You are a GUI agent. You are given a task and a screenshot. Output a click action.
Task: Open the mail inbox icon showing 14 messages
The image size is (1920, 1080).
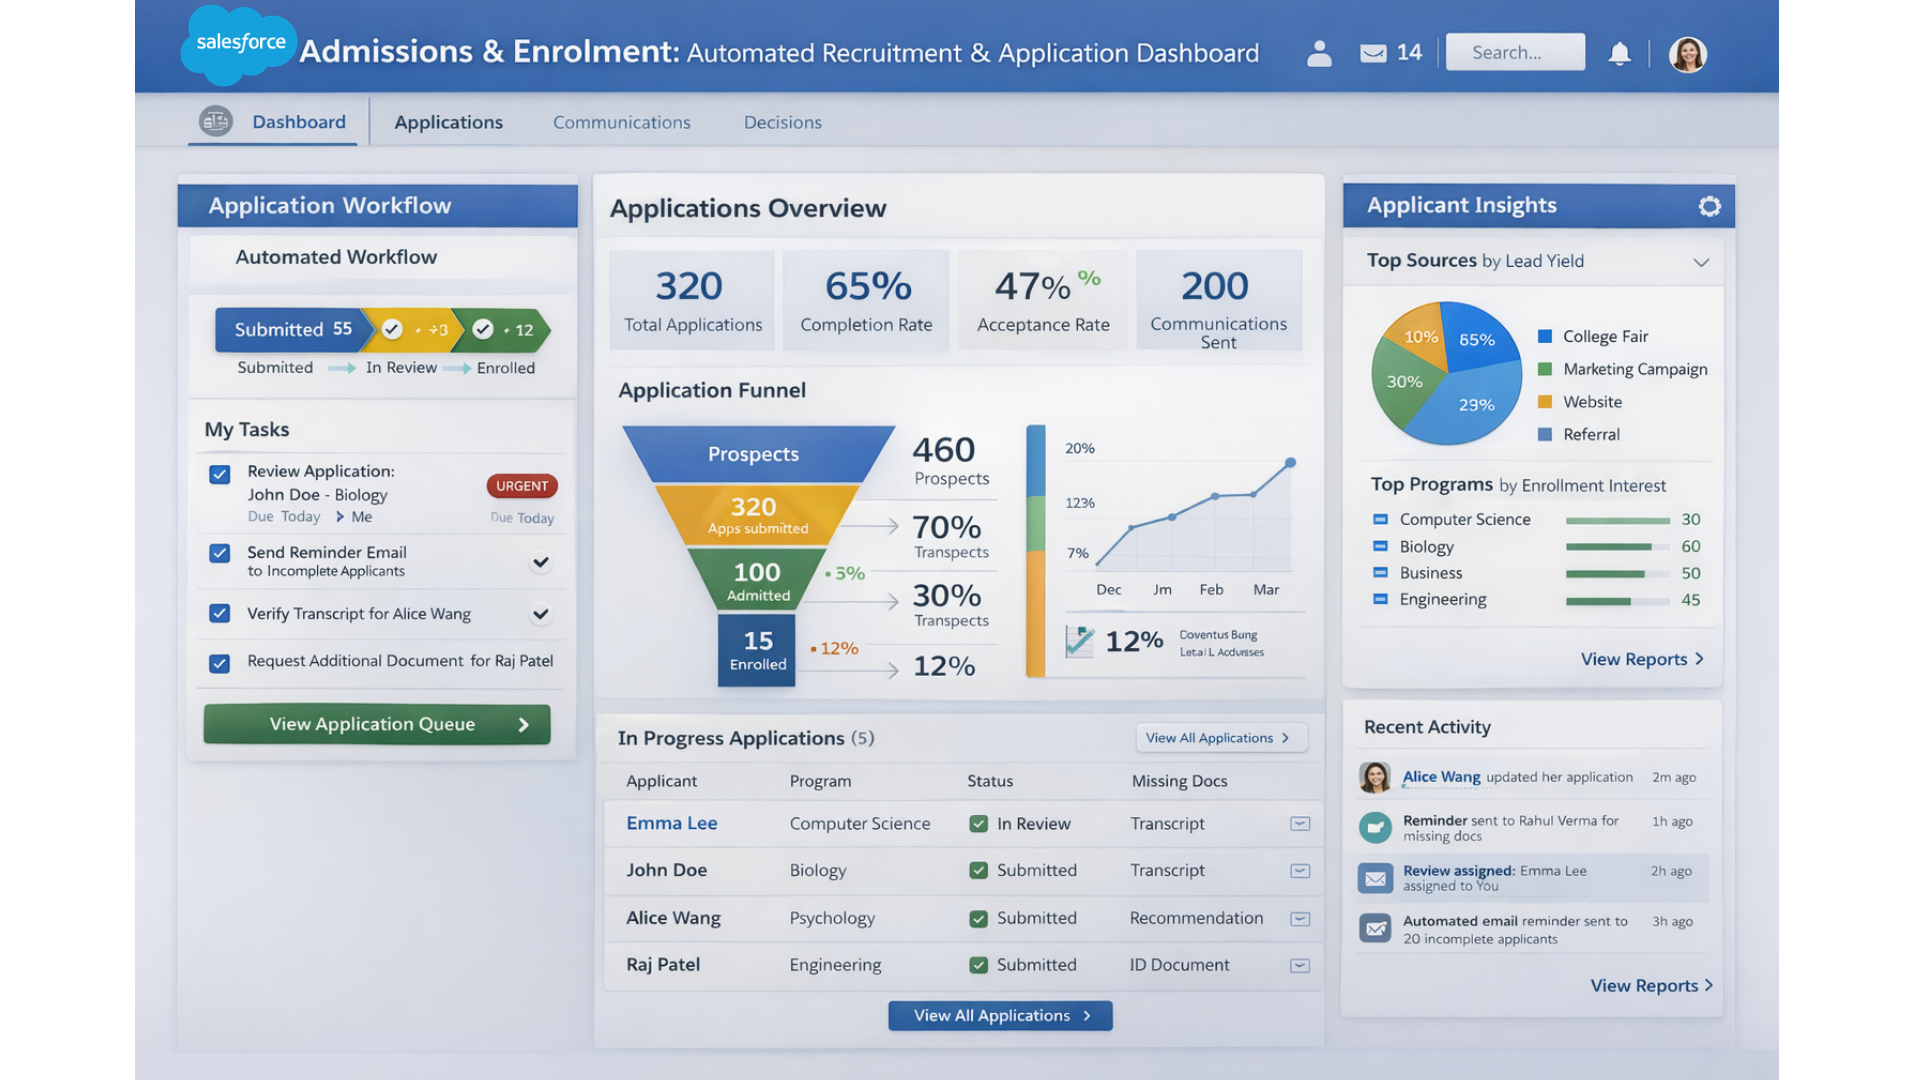(x=1372, y=52)
